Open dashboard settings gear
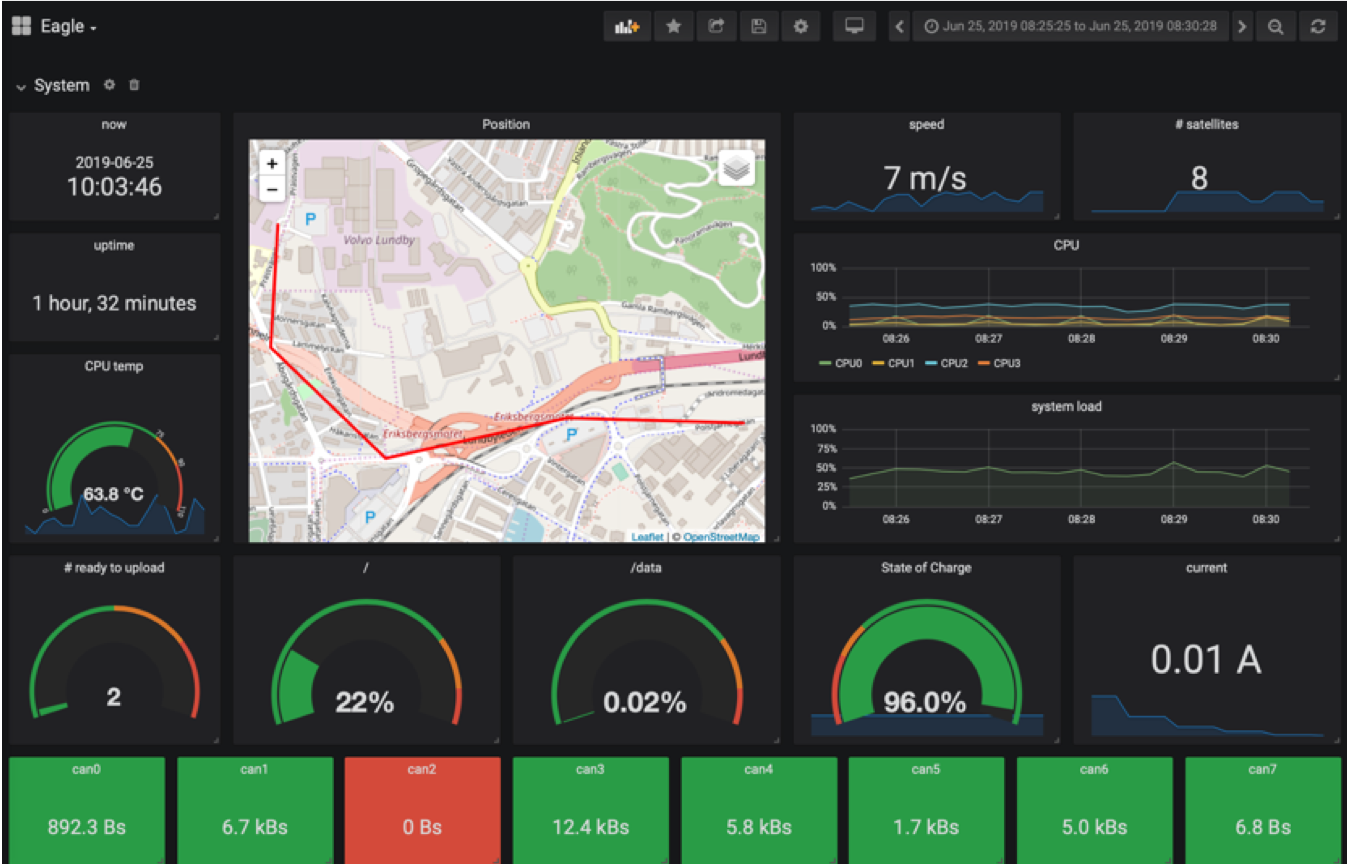This screenshot has height=864, width=1347. [801, 27]
